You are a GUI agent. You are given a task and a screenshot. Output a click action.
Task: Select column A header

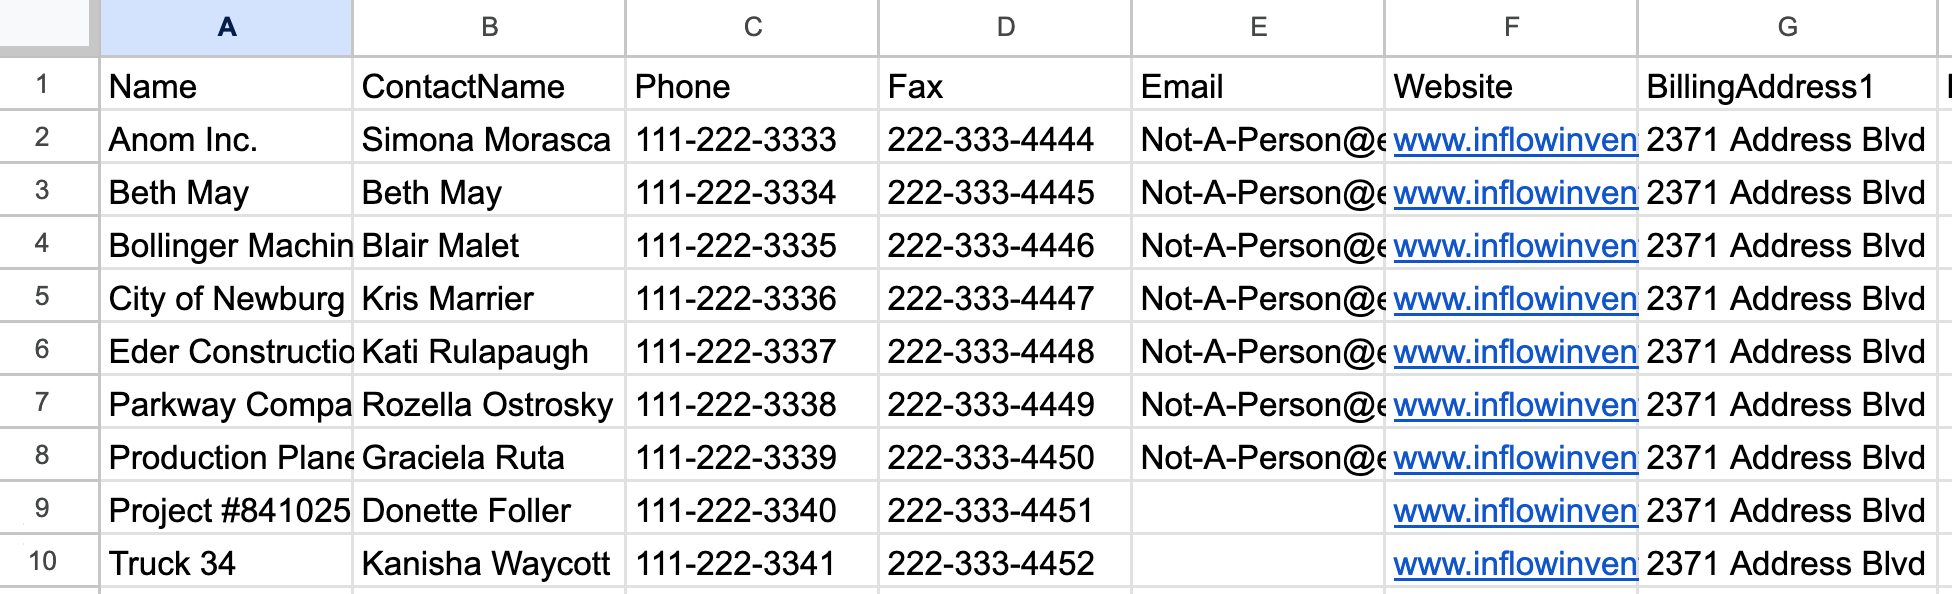pos(227,27)
